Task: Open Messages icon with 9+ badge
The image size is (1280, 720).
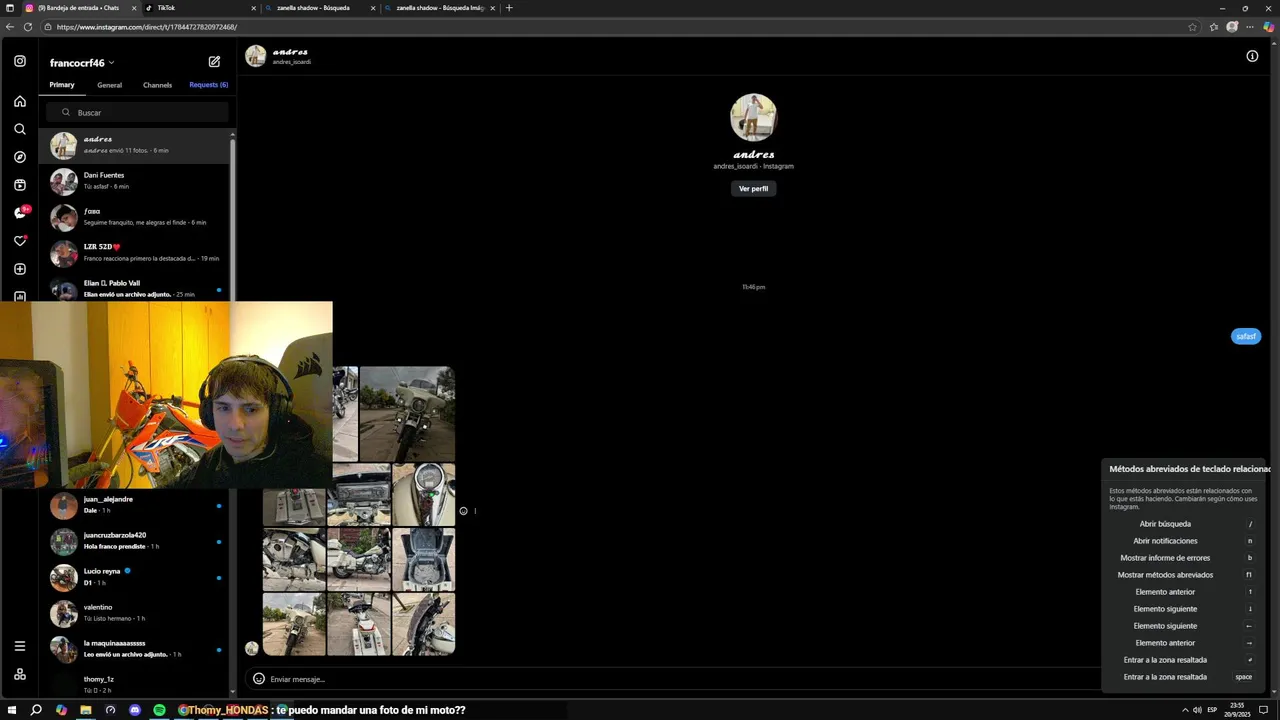Action: (x=20, y=213)
